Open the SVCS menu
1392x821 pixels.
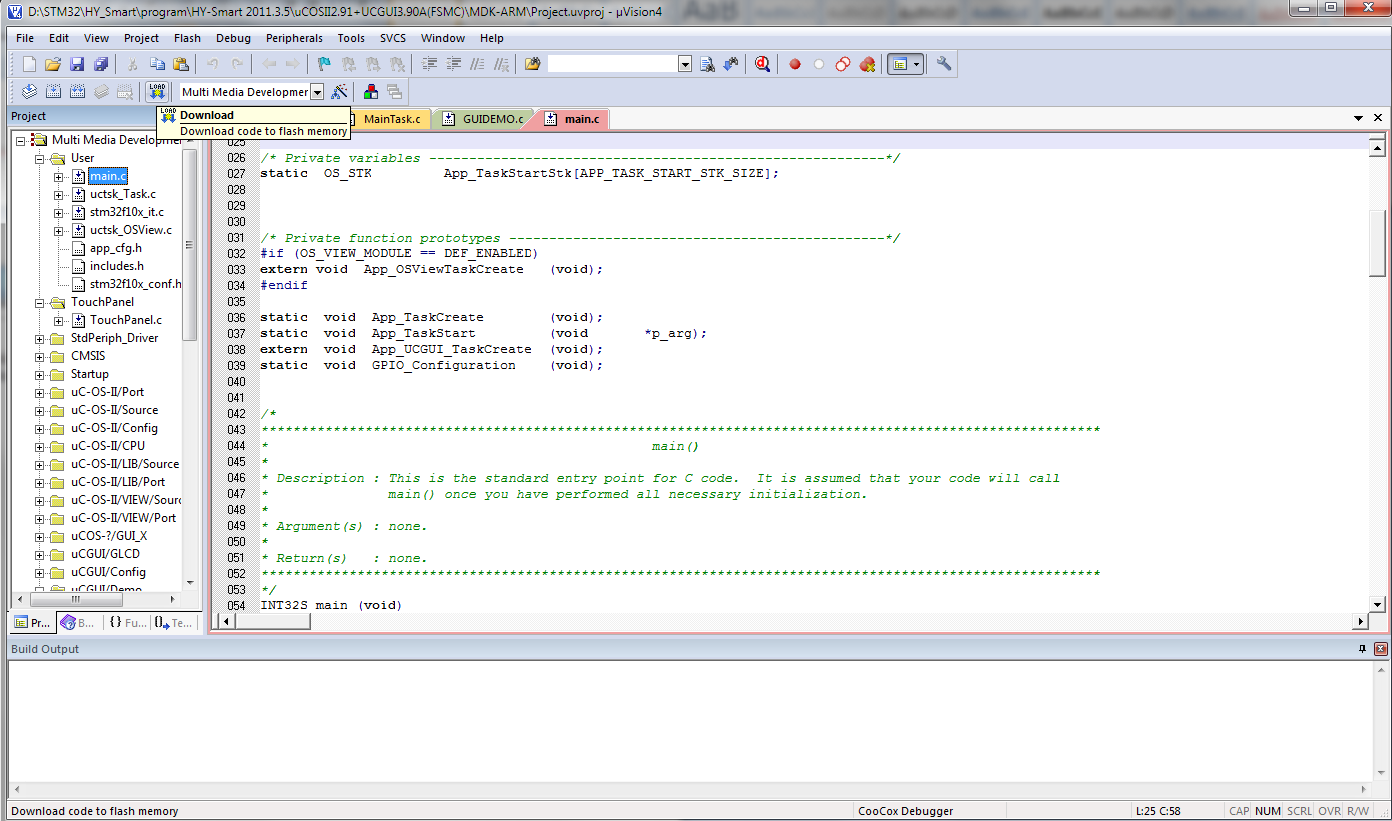coord(393,38)
